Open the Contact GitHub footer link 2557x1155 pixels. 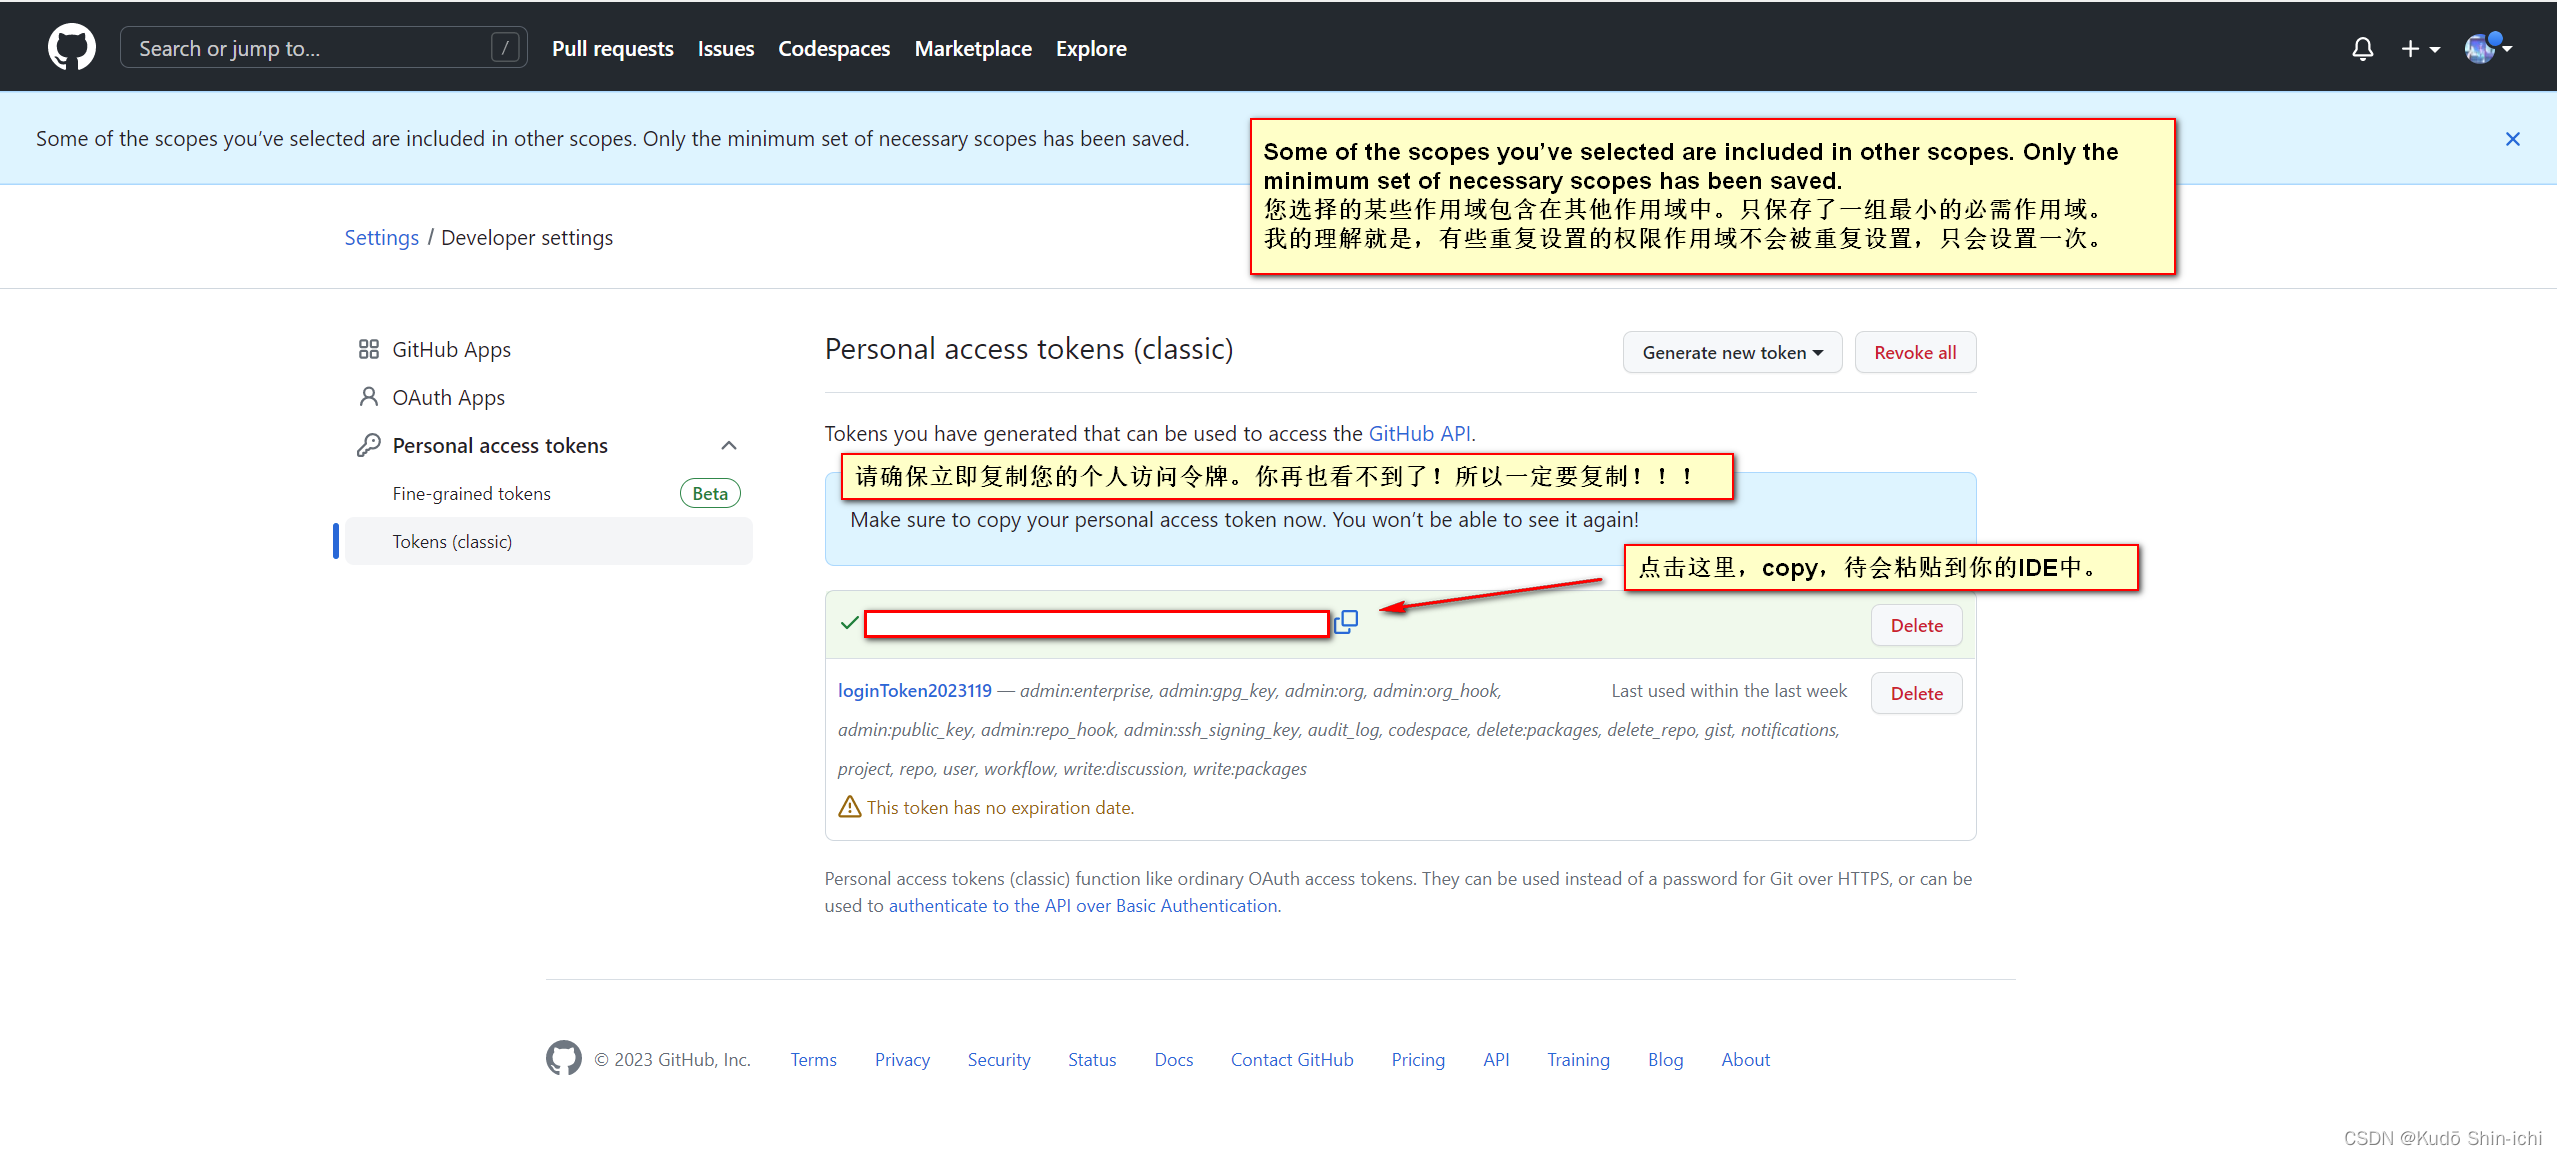tap(1291, 1059)
